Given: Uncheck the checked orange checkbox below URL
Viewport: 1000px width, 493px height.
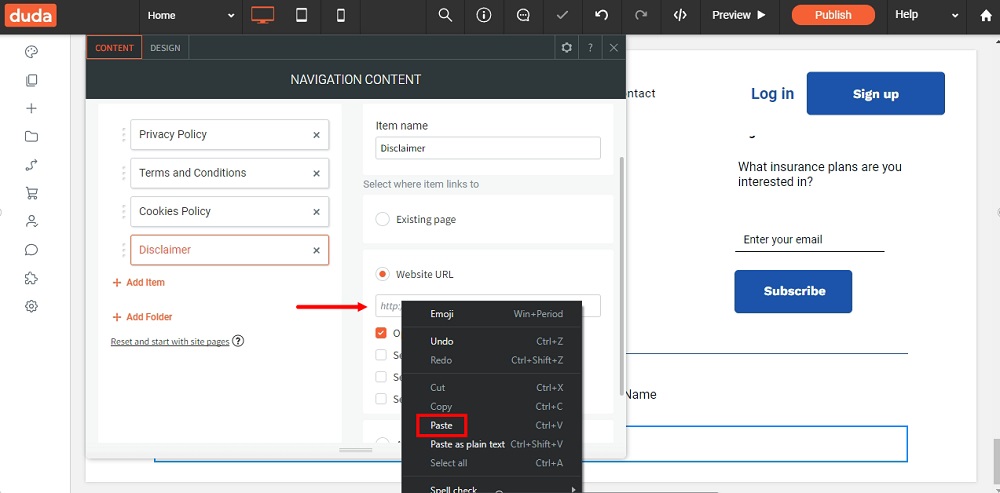Looking at the screenshot, I should tap(381, 333).
